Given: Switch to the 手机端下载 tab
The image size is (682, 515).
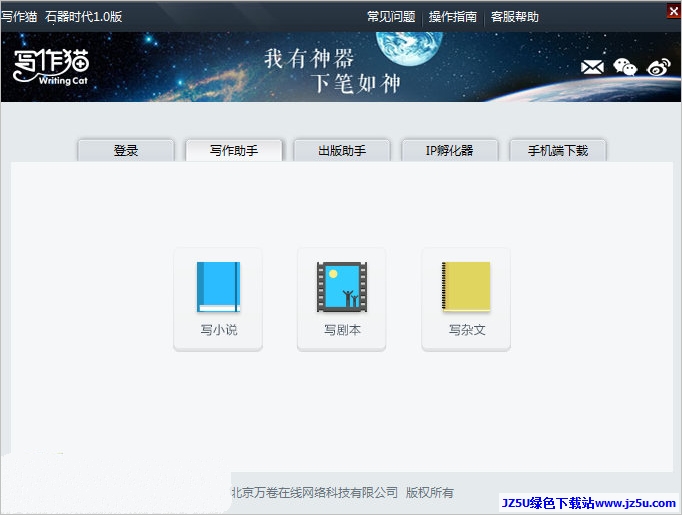Looking at the screenshot, I should [558, 150].
